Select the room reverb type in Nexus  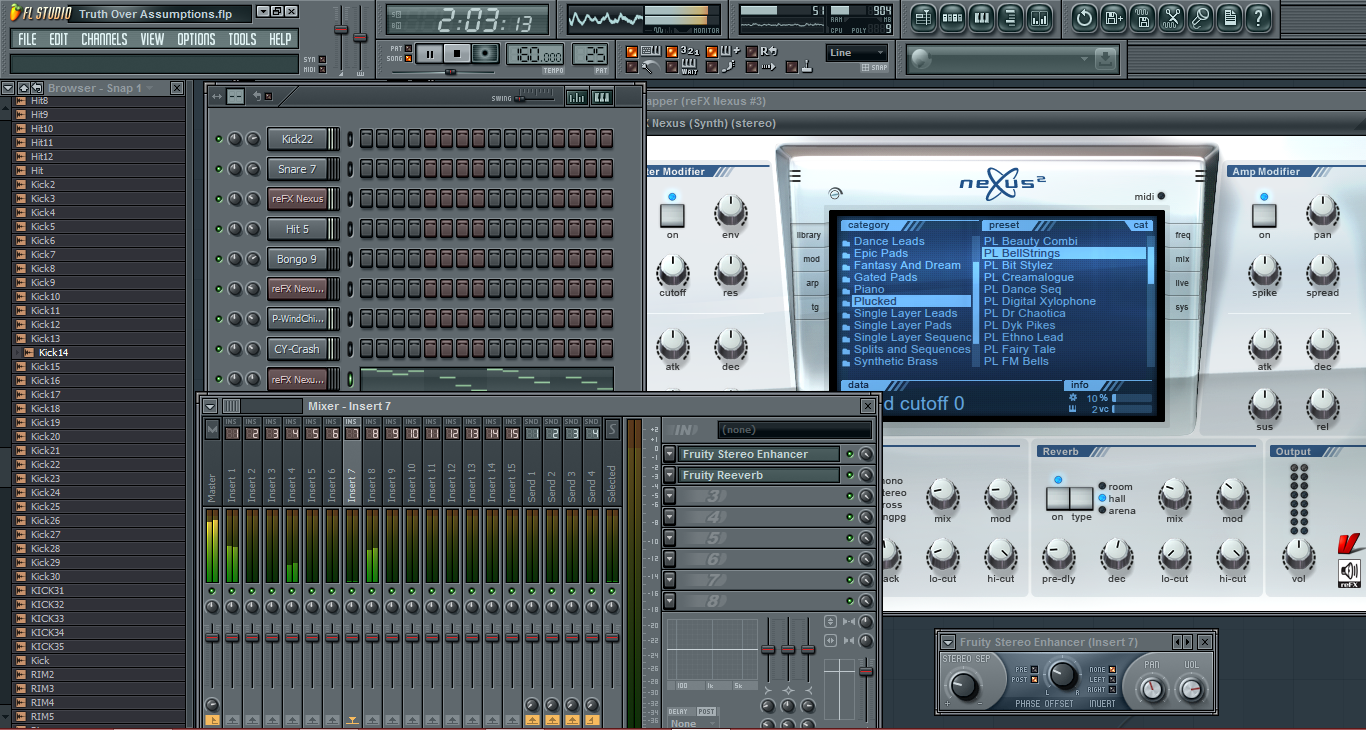click(1103, 487)
